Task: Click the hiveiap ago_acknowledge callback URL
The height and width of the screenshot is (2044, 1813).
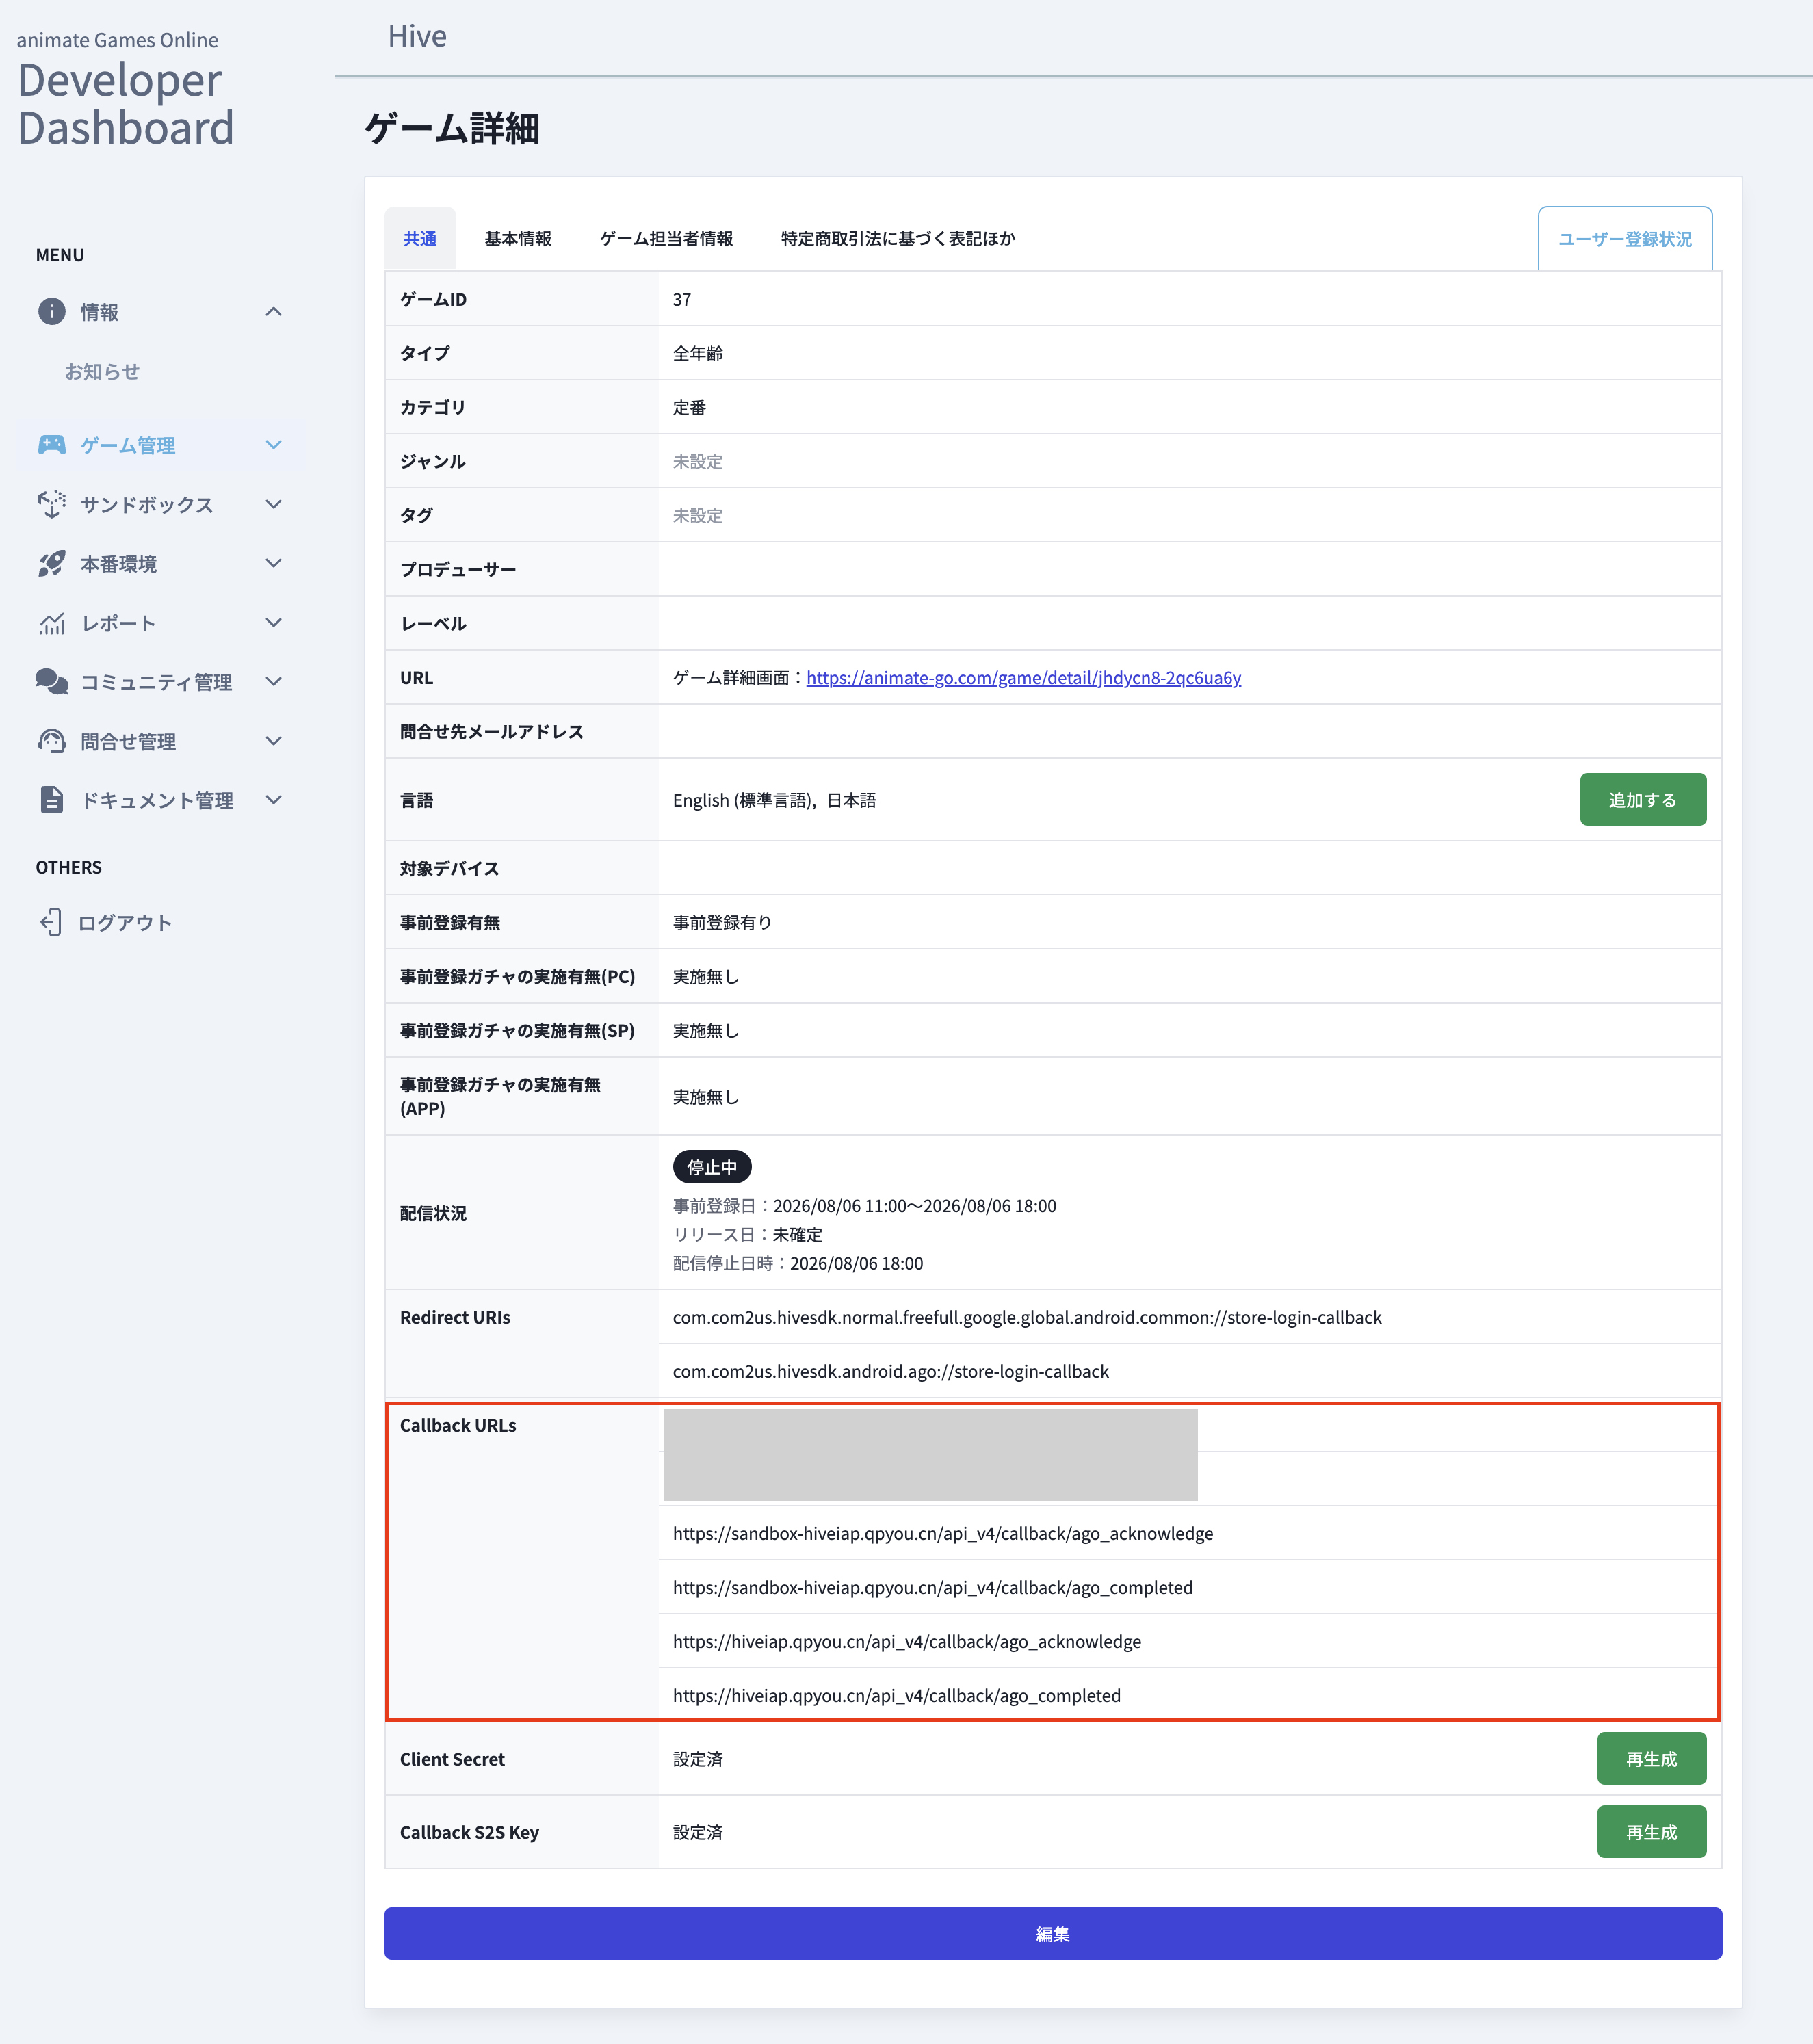Action: tap(907, 1641)
